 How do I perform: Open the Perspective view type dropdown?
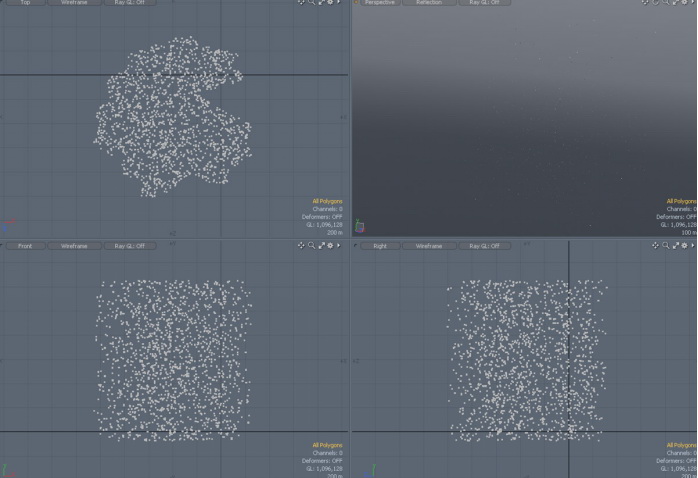pyautogui.click(x=380, y=3)
